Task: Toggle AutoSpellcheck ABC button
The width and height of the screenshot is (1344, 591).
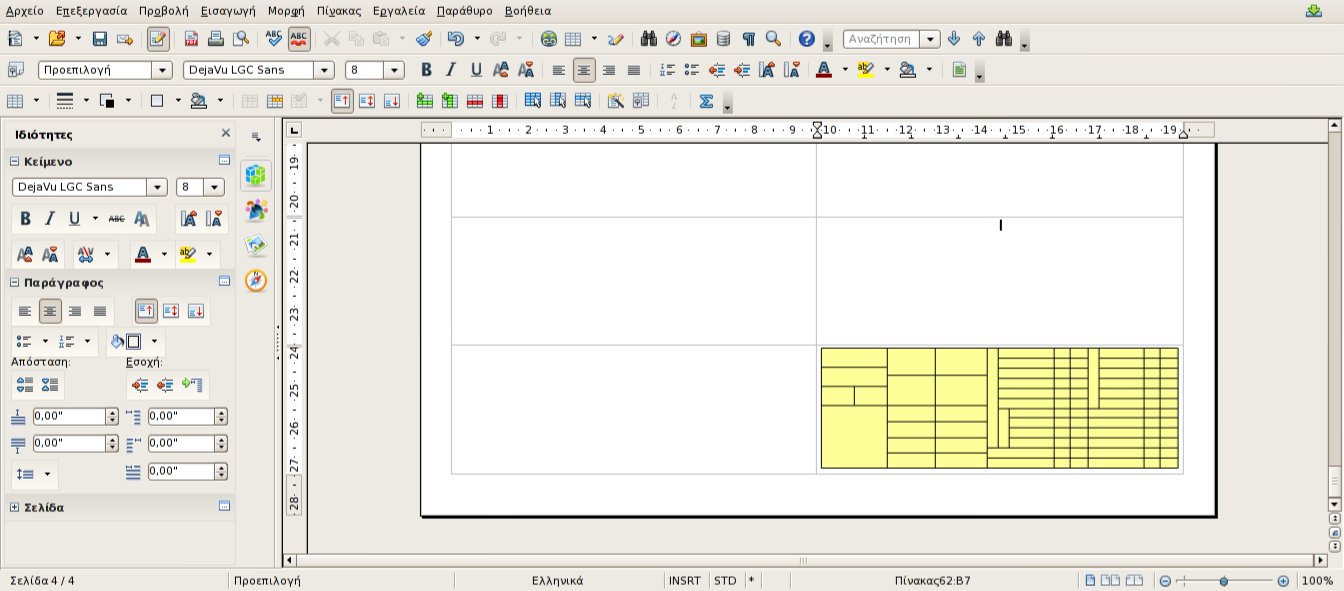Action: click(298, 39)
